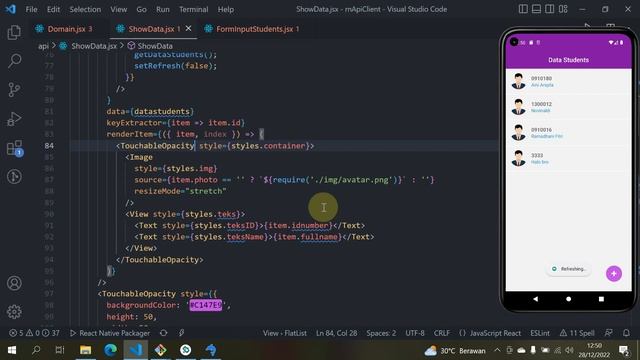Open customize layout icon
Screen dimensions: 640x360
(x=563, y=9)
